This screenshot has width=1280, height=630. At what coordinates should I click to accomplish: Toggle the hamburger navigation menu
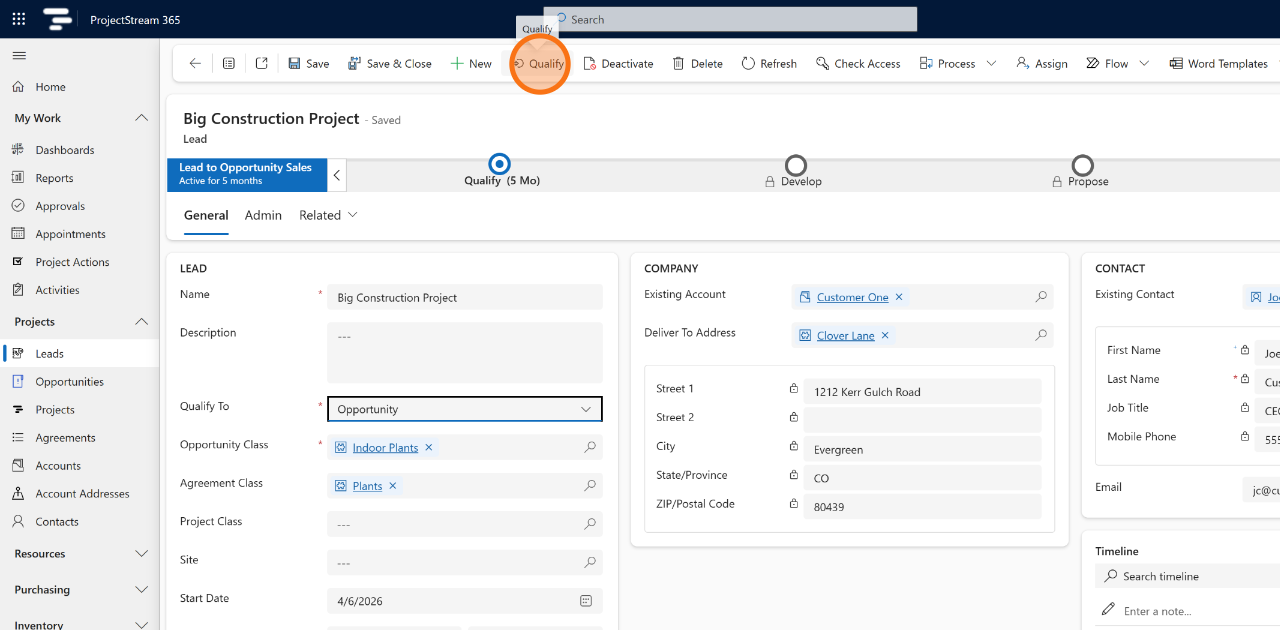pos(19,55)
